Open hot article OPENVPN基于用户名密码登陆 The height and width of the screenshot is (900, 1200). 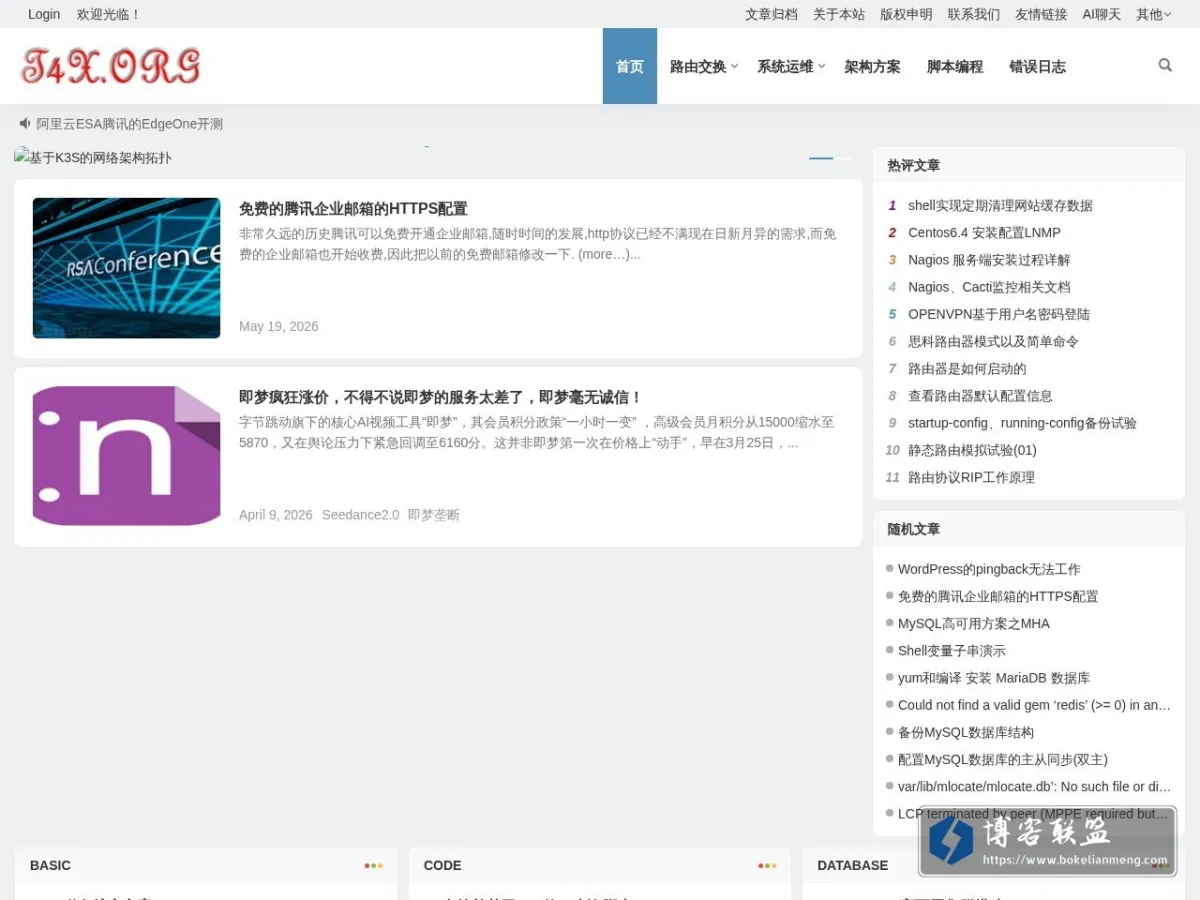(999, 314)
